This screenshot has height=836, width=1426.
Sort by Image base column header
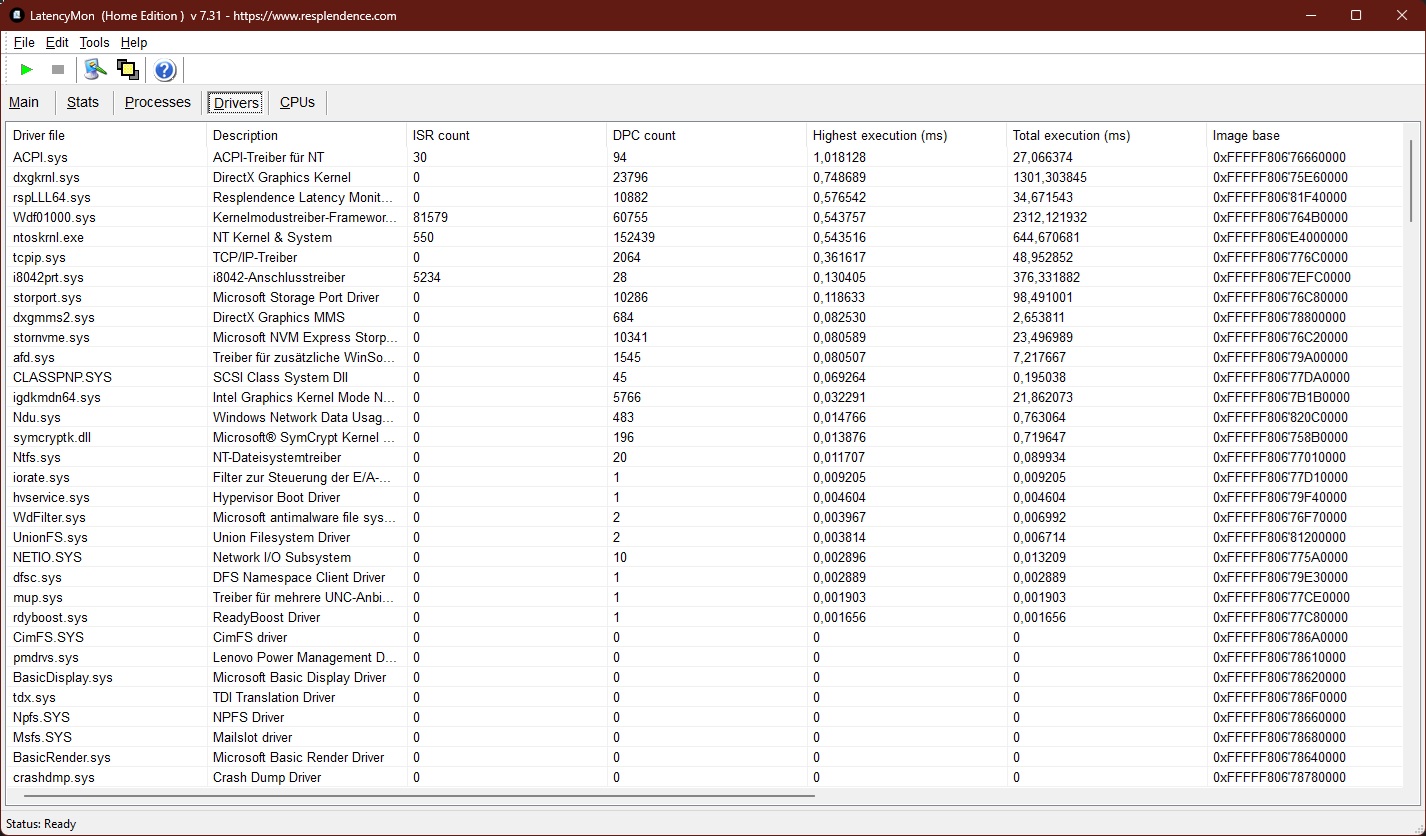point(1305,135)
